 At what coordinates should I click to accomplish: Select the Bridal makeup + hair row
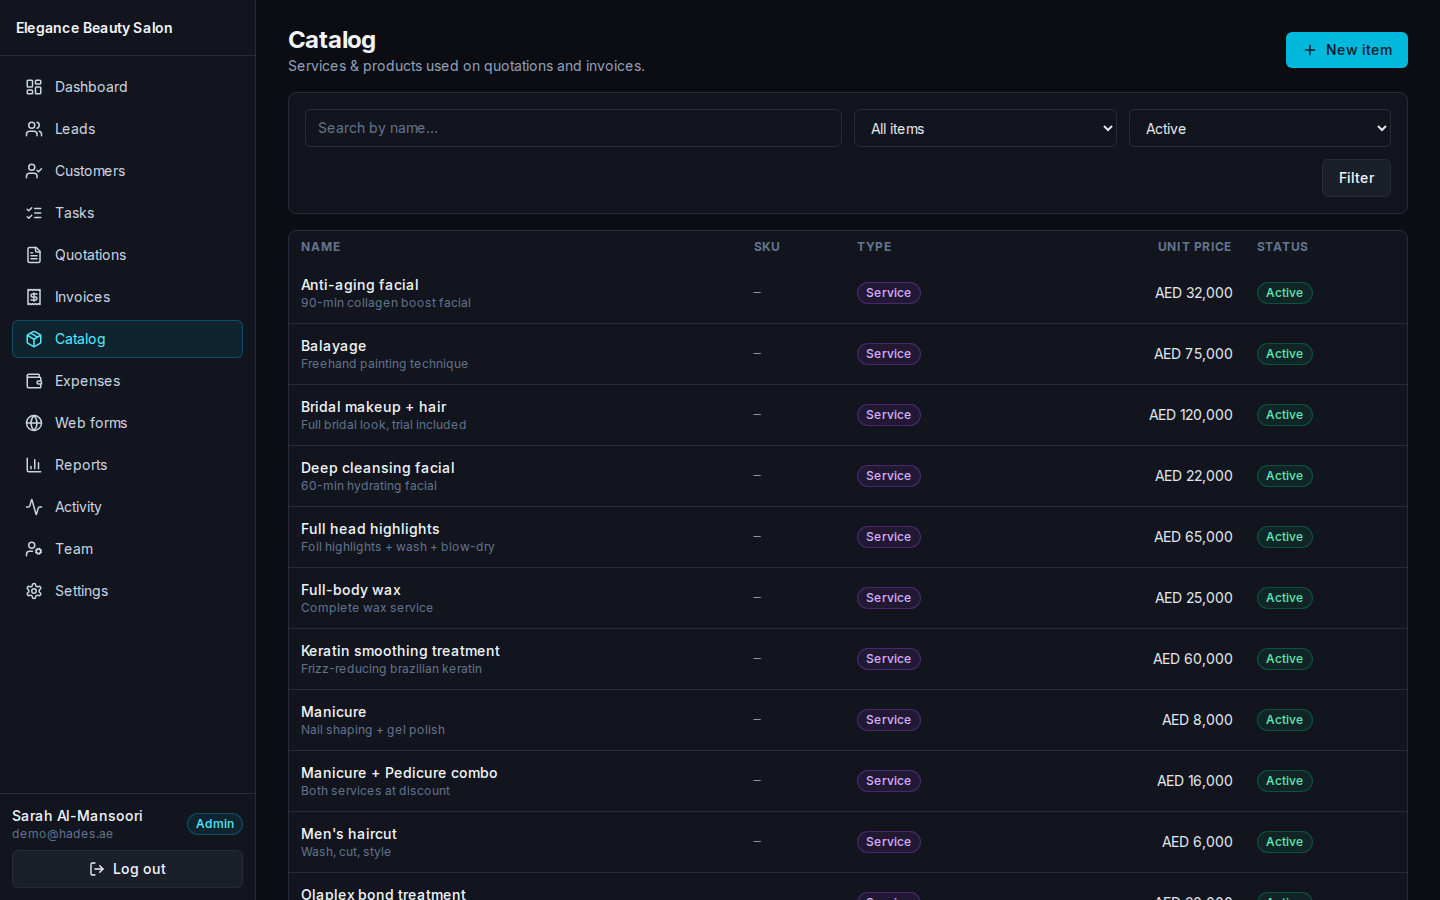[x=848, y=415]
